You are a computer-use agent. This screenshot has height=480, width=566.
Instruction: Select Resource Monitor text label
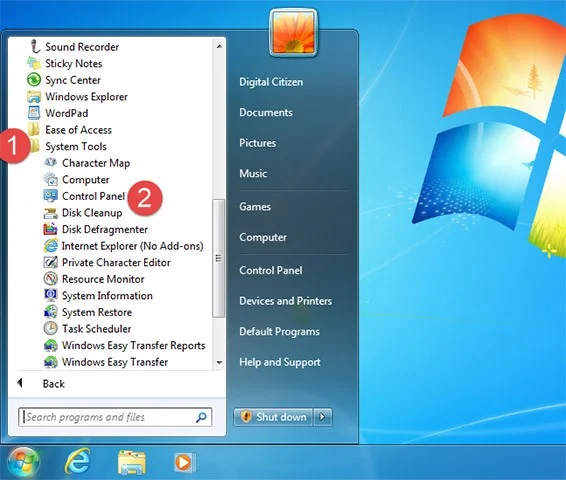[x=103, y=279]
